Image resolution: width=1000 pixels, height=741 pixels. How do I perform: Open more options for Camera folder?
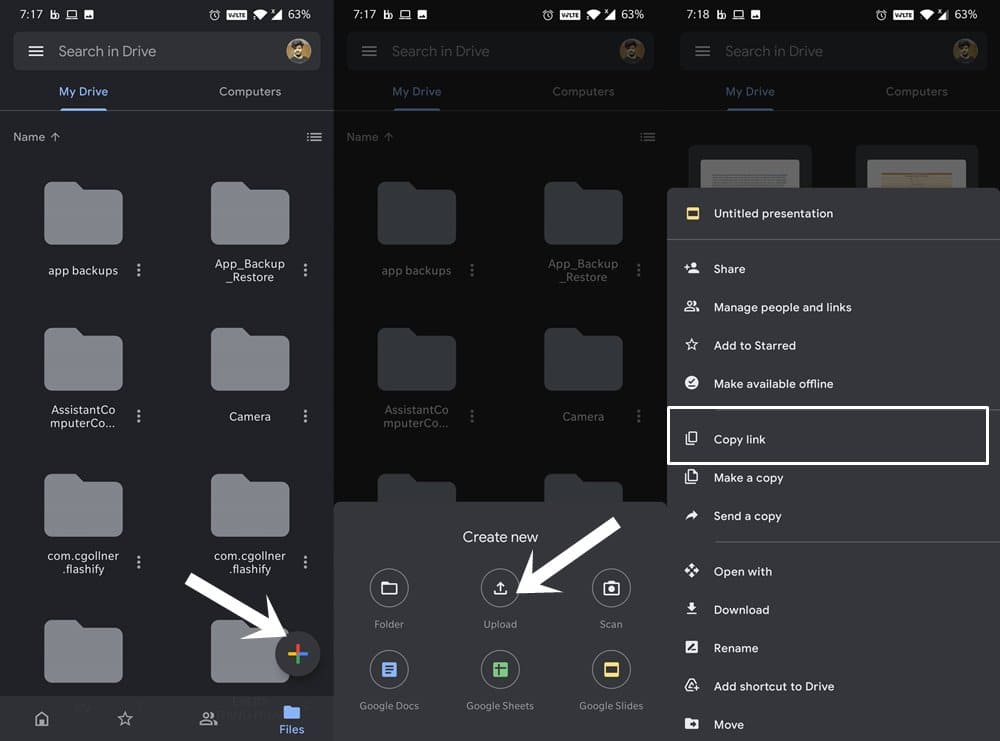click(x=305, y=416)
